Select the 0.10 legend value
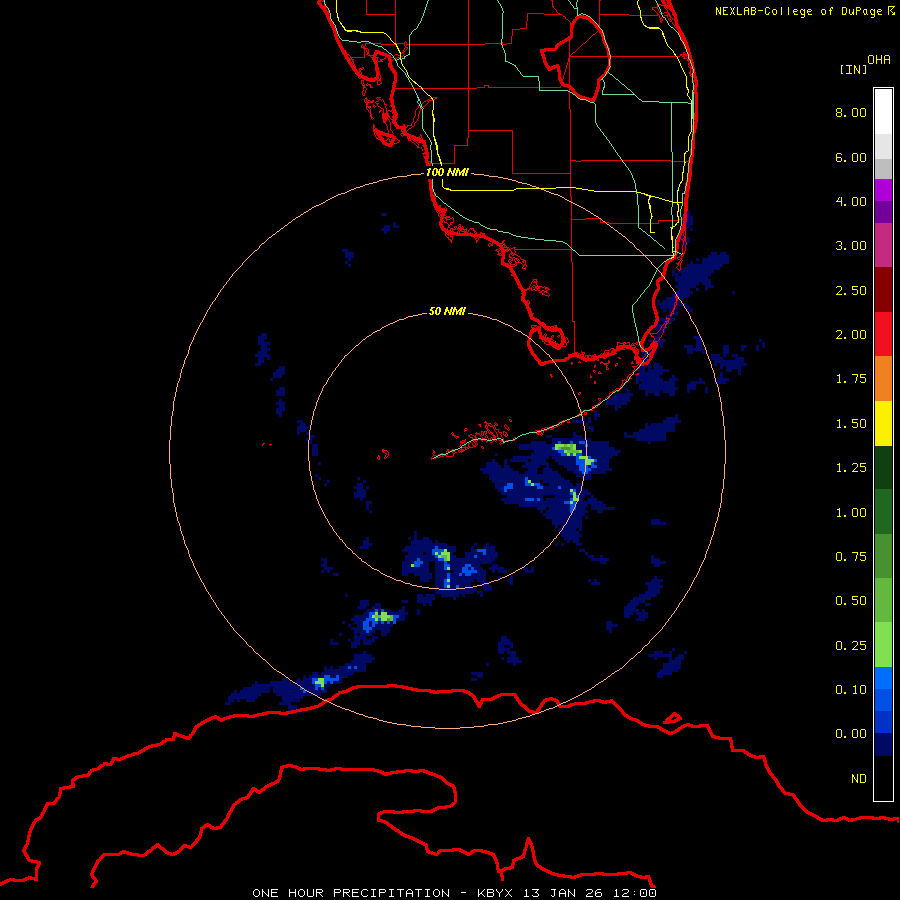Screen dimensions: 900x900 (851, 690)
